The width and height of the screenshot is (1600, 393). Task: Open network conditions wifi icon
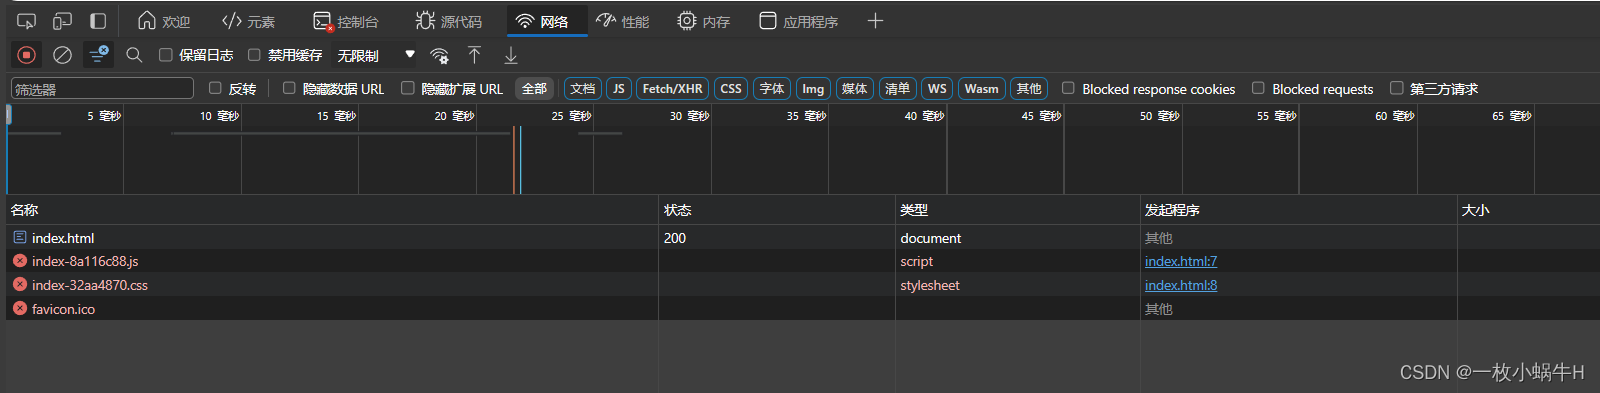(x=439, y=55)
